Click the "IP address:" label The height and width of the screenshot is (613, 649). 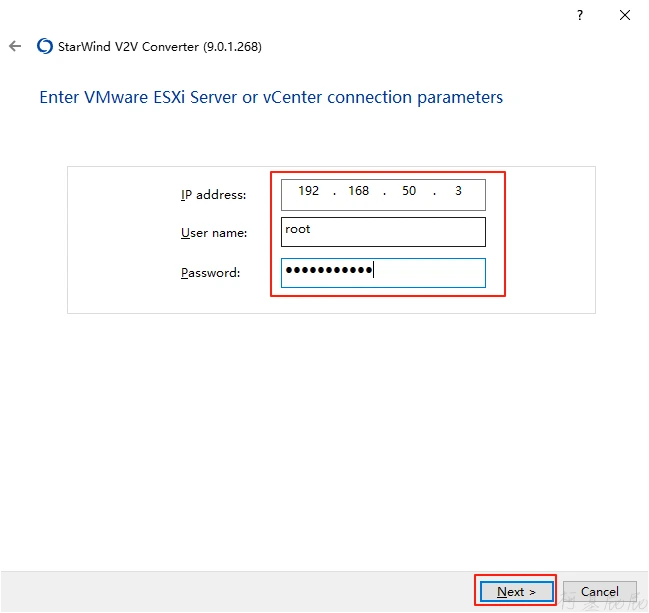(213, 195)
